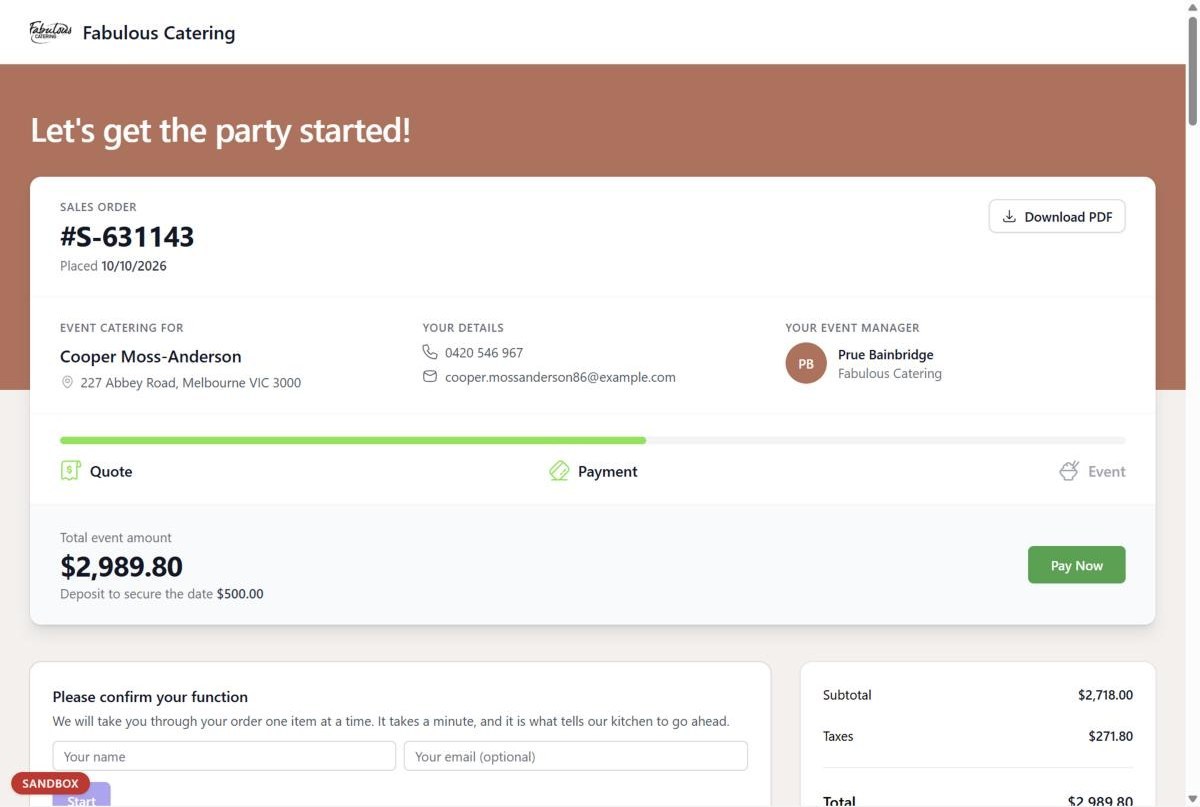The width and height of the screenshot is (1200, 807).
Task: Select the Payment step label
Action: click(608, 471)
